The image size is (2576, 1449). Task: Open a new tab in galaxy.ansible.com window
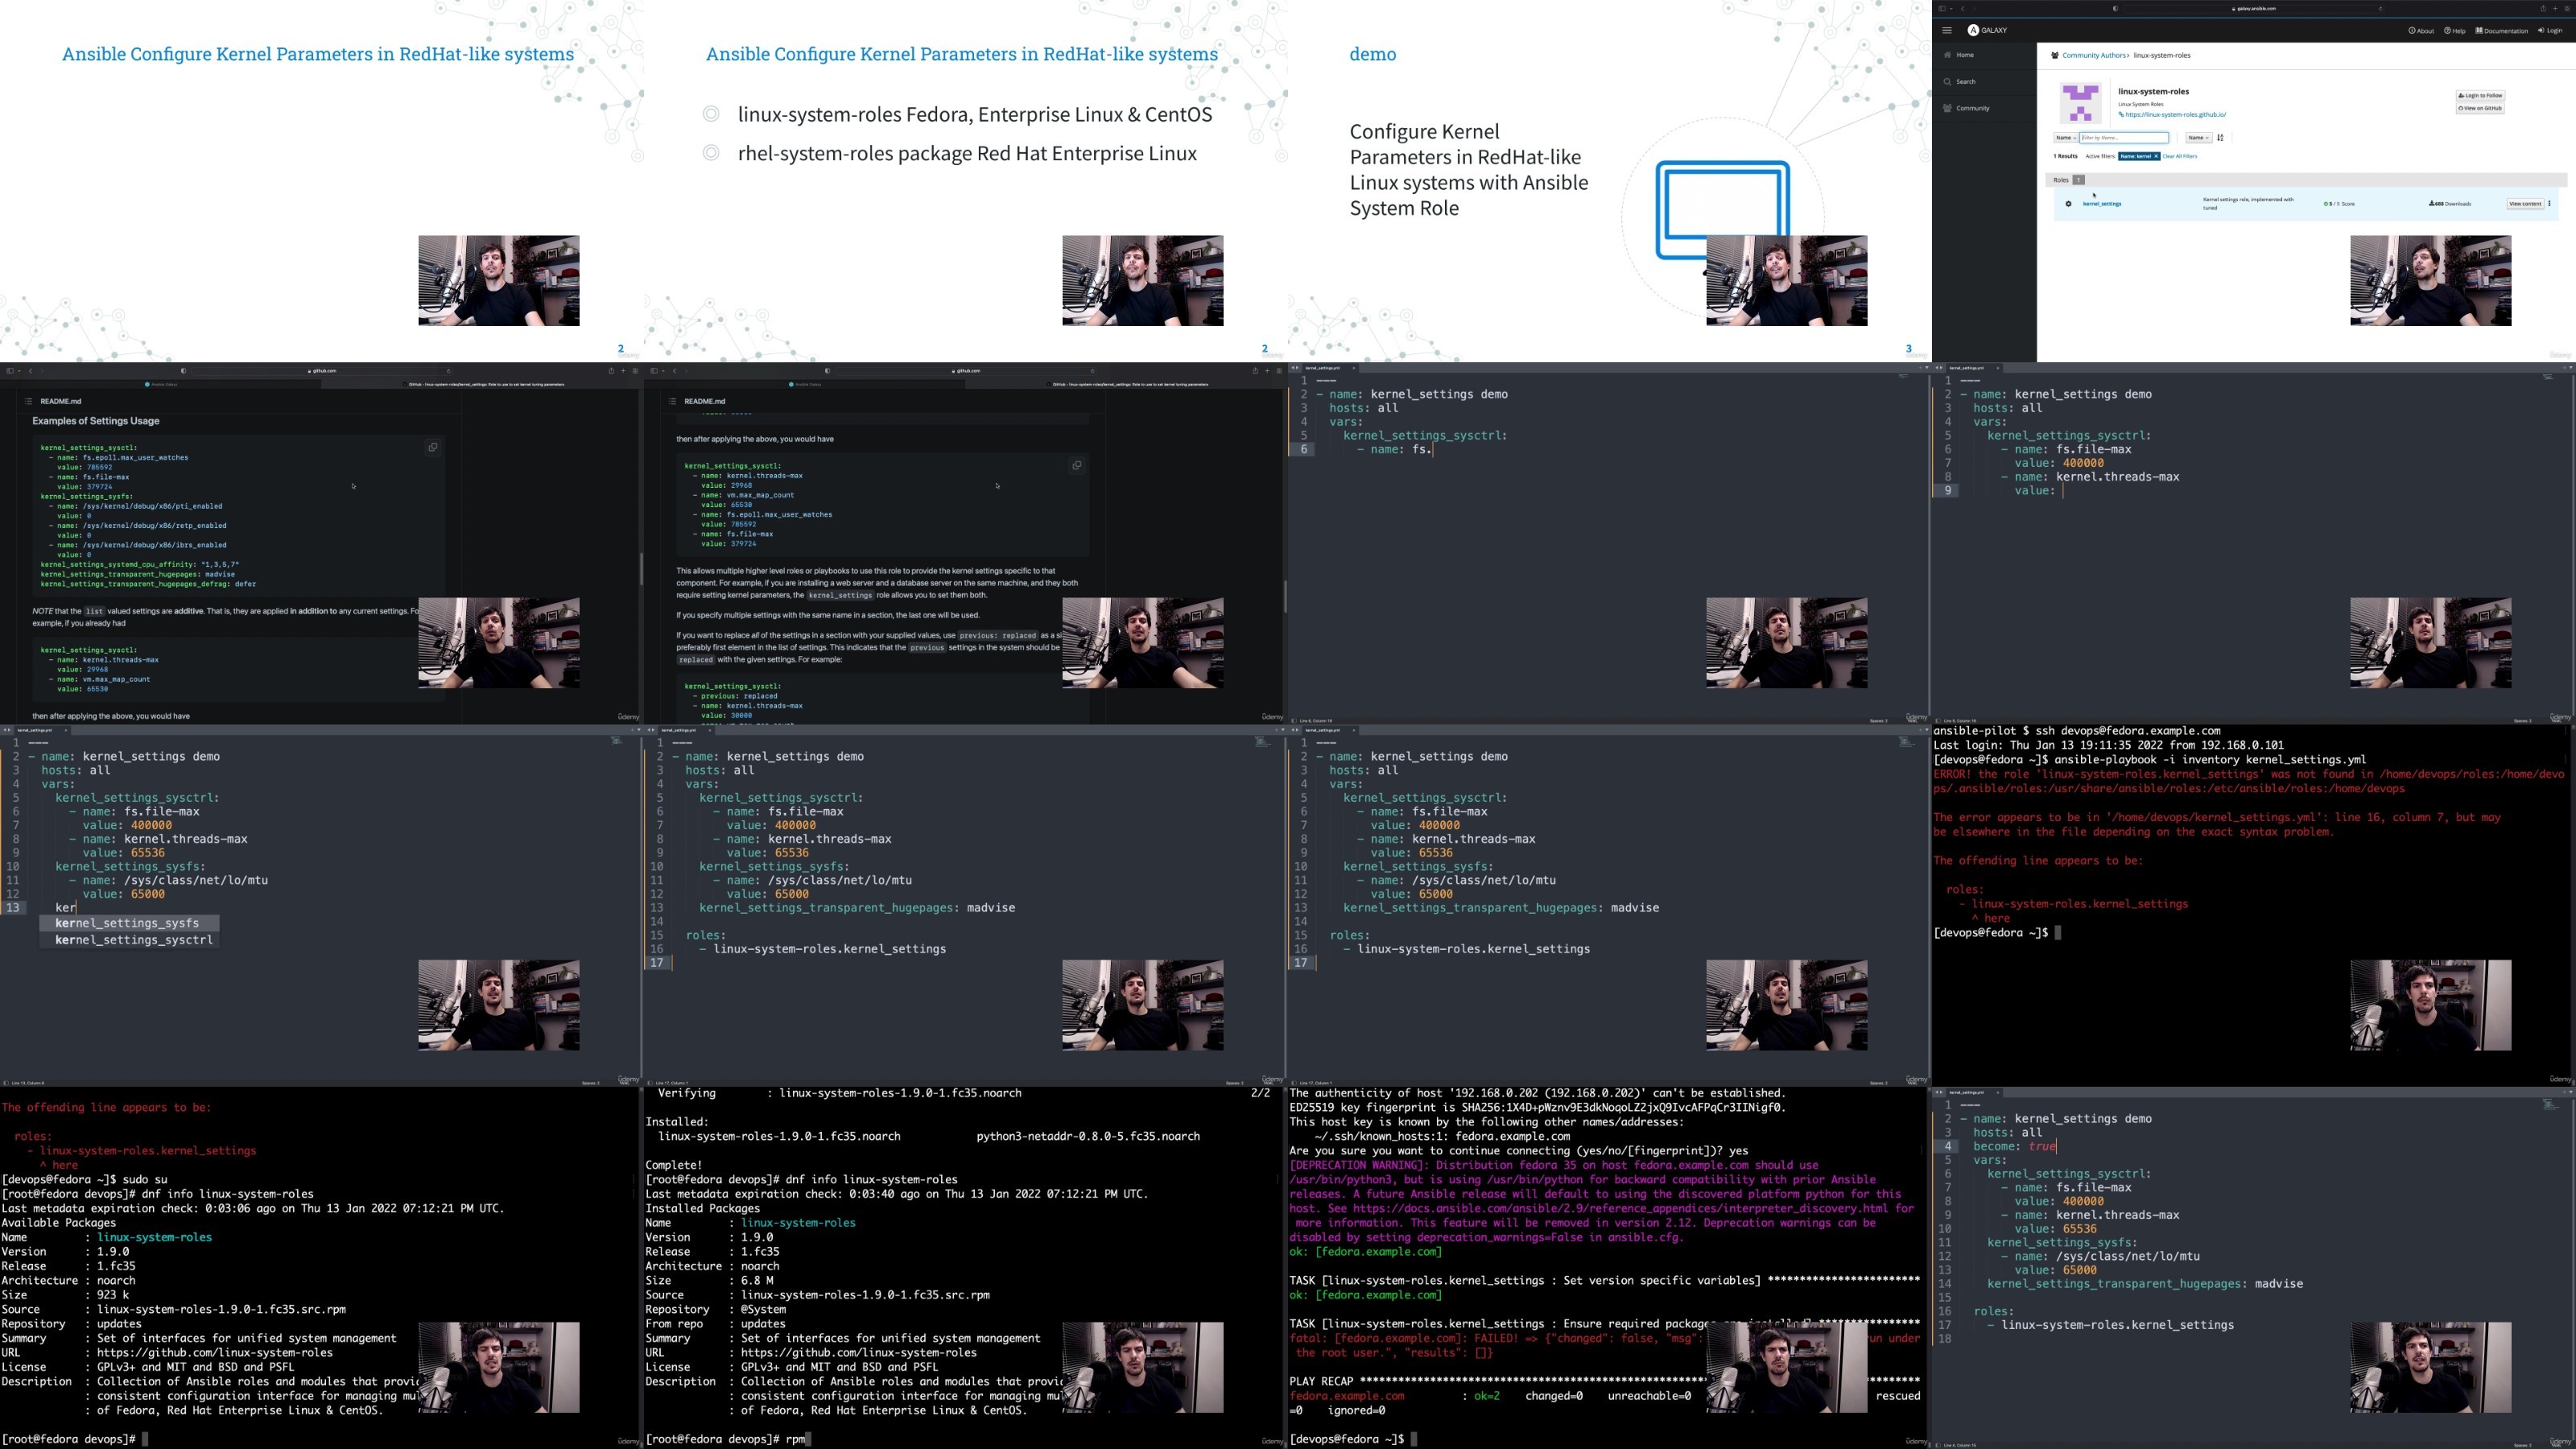tap(2555, 9)
